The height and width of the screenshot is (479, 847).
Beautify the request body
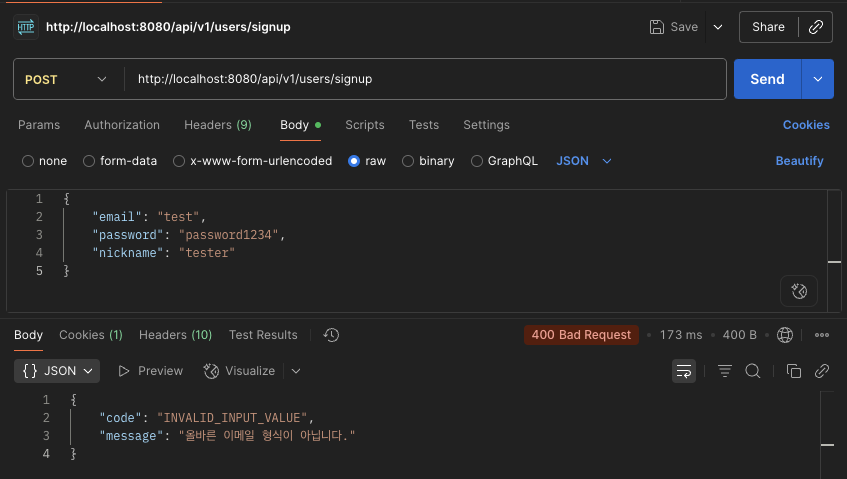(799, 161)
